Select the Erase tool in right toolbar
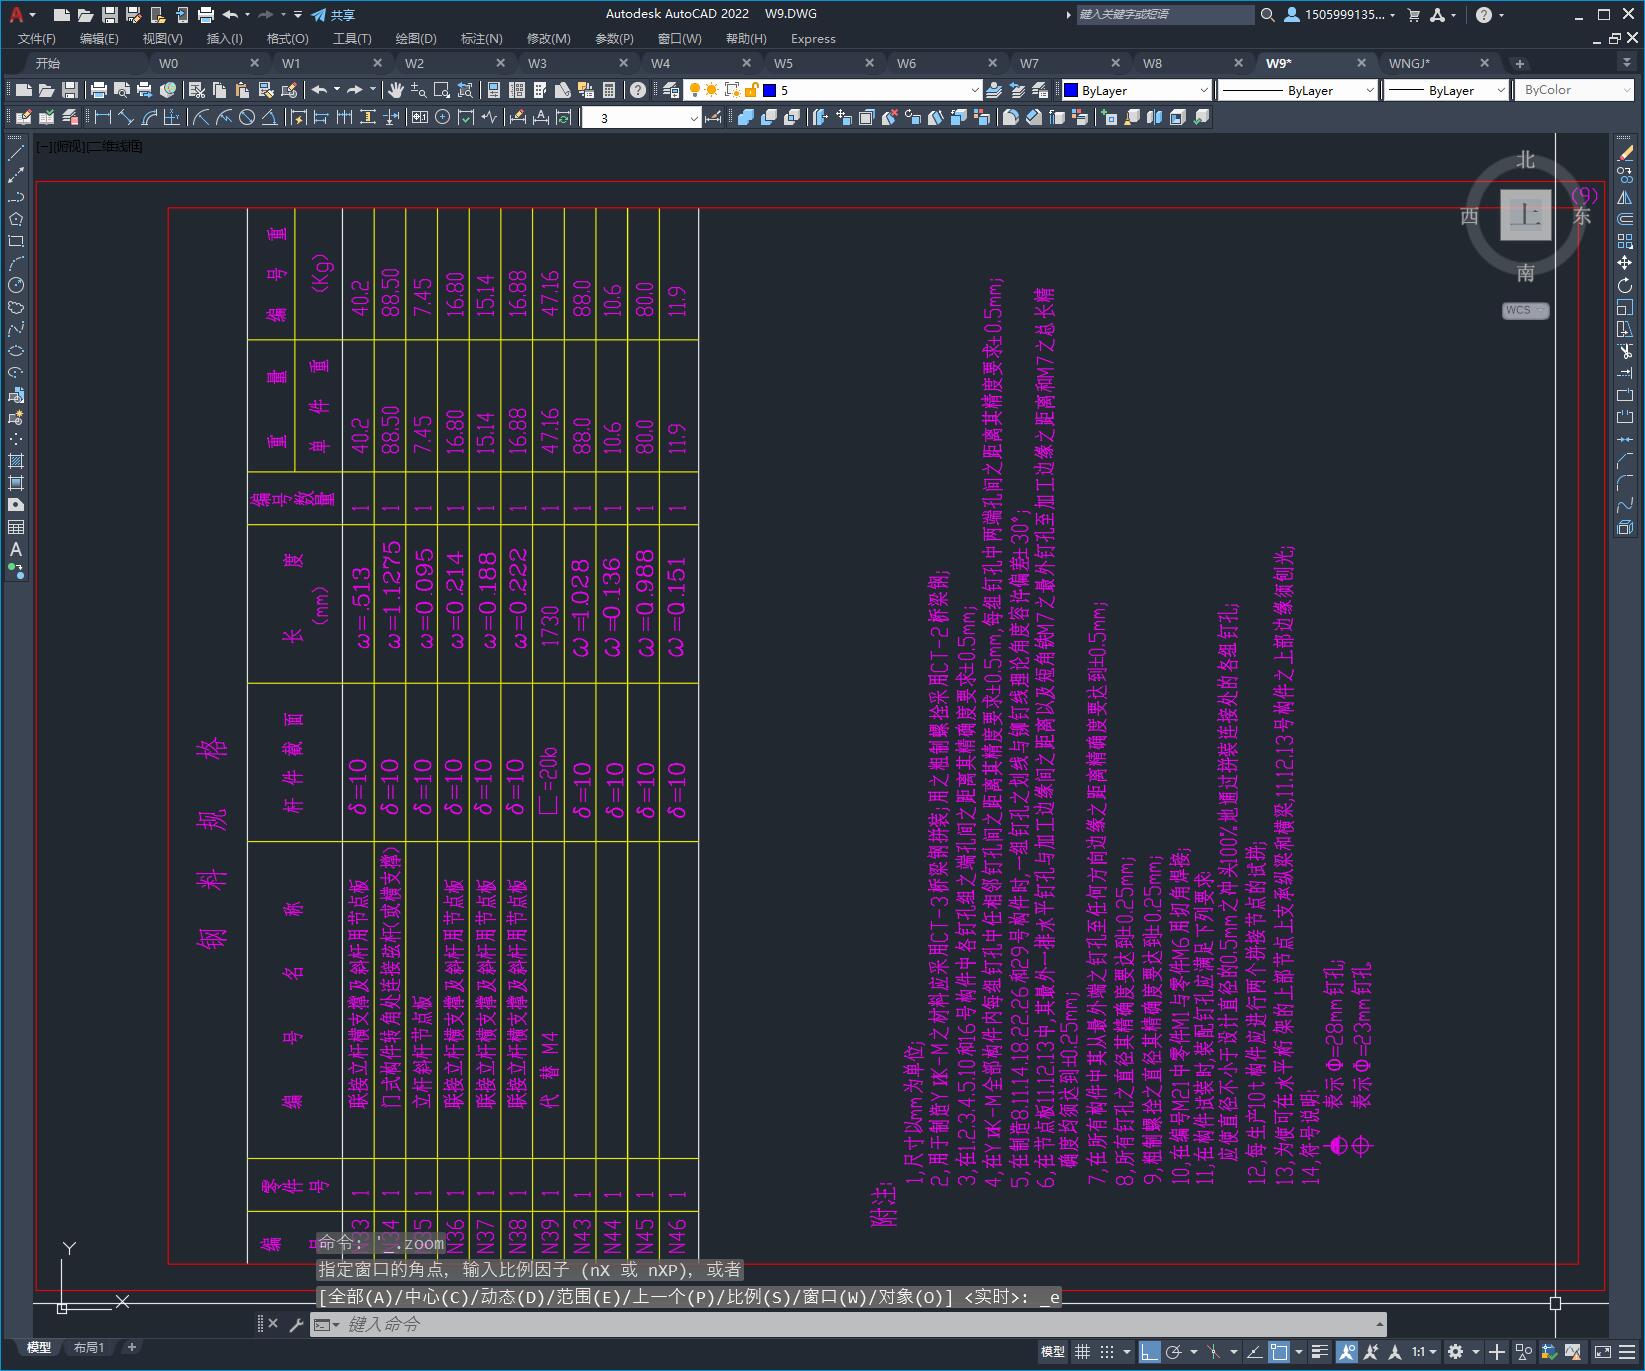The width and height of the screenshot is (1645, 1371). 1625,153
